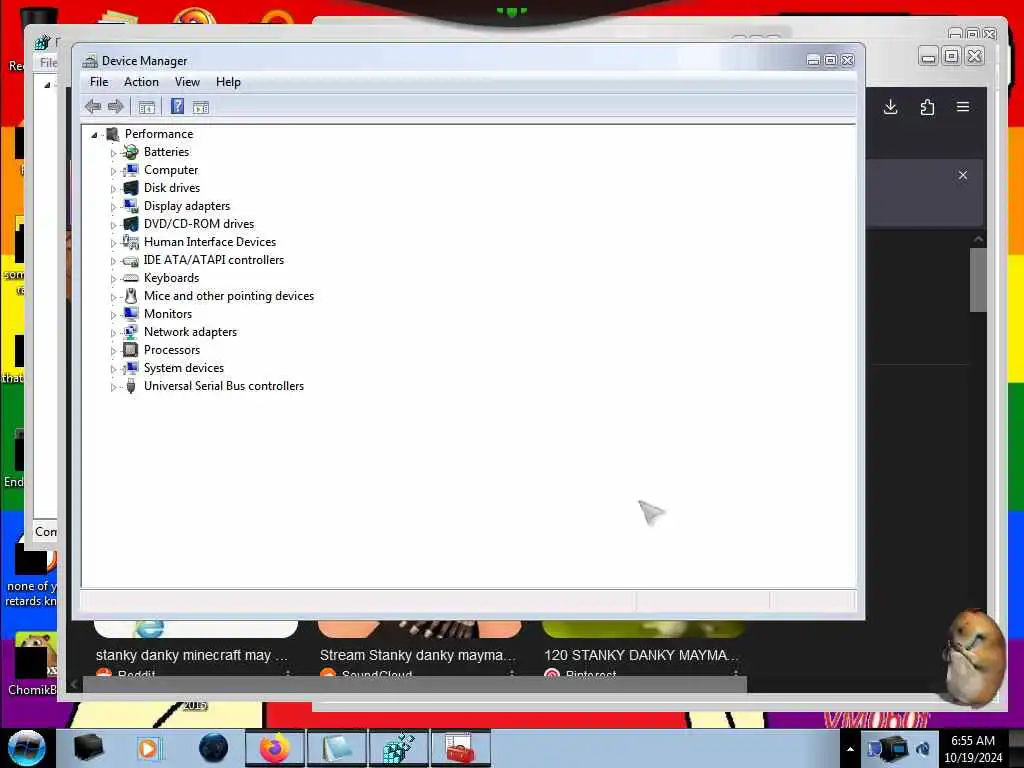
Task: Open the Windows Start orb
Action: point(27,748)
